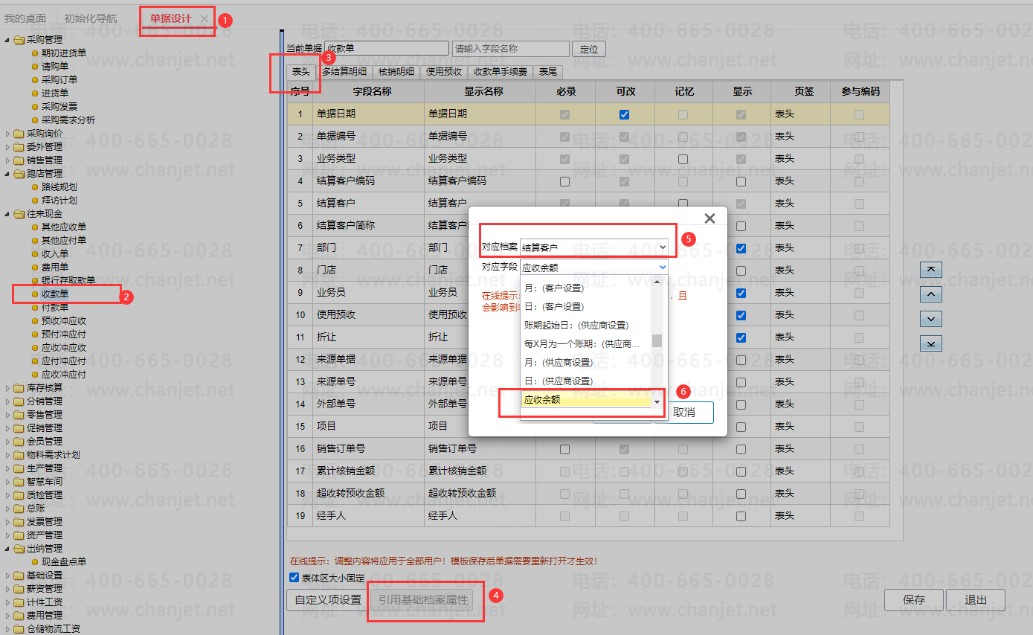Expand the 库存核算 tree folder
1033x635 pixels.
[8, 388]
